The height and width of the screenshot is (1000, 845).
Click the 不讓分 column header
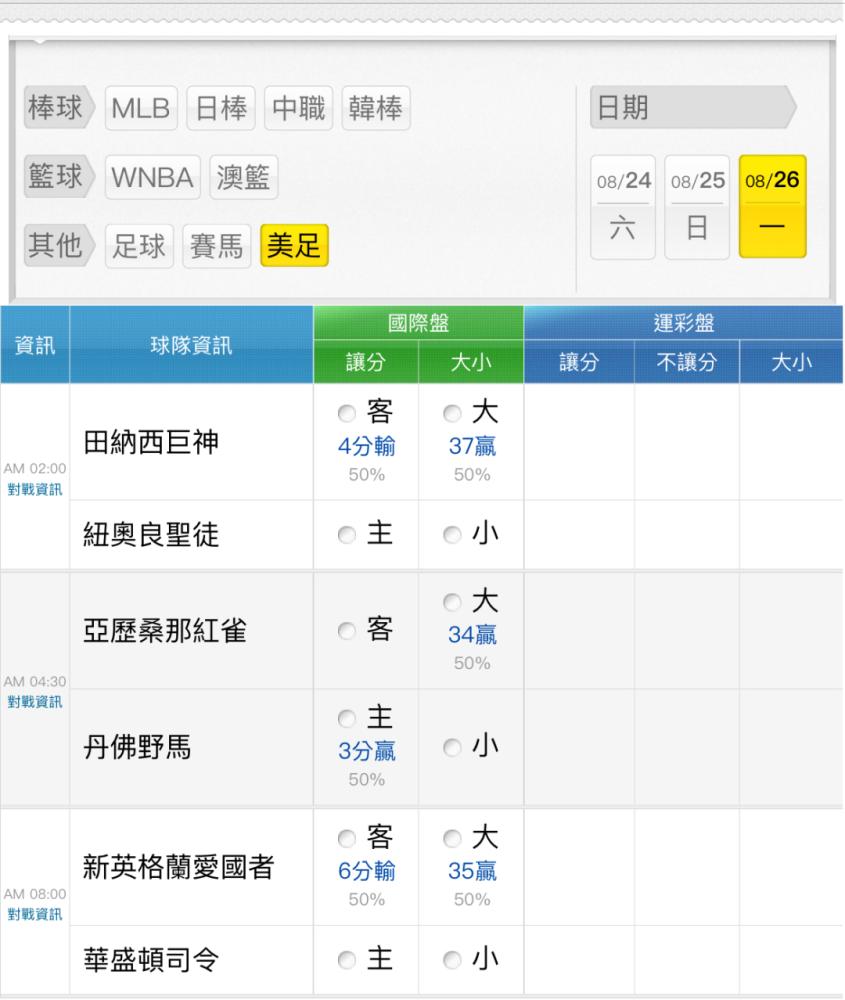pyautogui.click(x=687, y=362)
